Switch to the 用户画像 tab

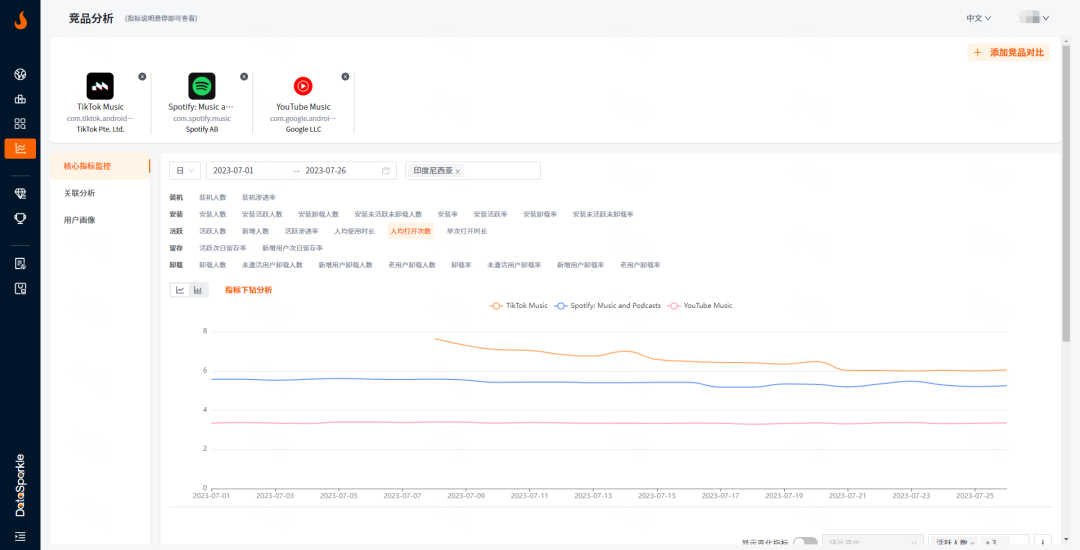coord(80,220)
